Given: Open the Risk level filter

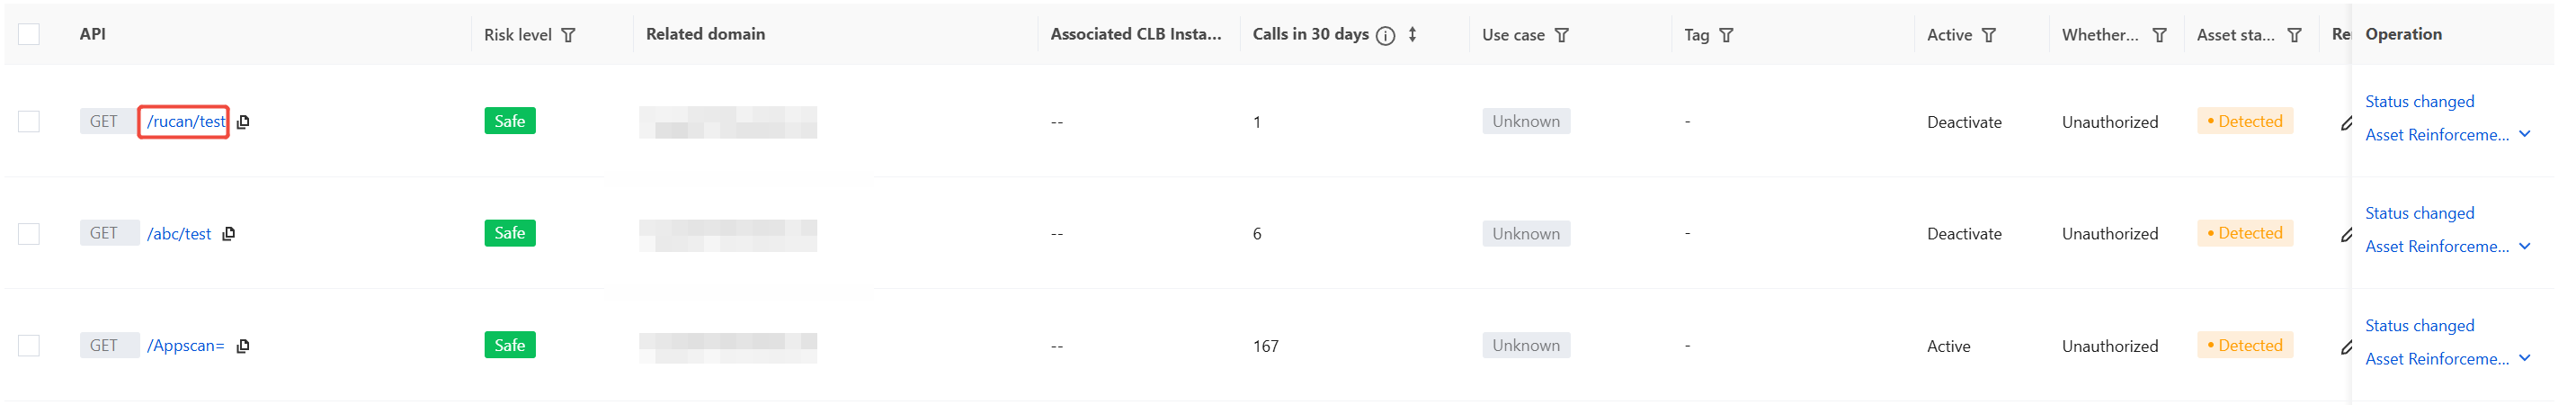Looking at the screenshot, I should click(568, 35).
